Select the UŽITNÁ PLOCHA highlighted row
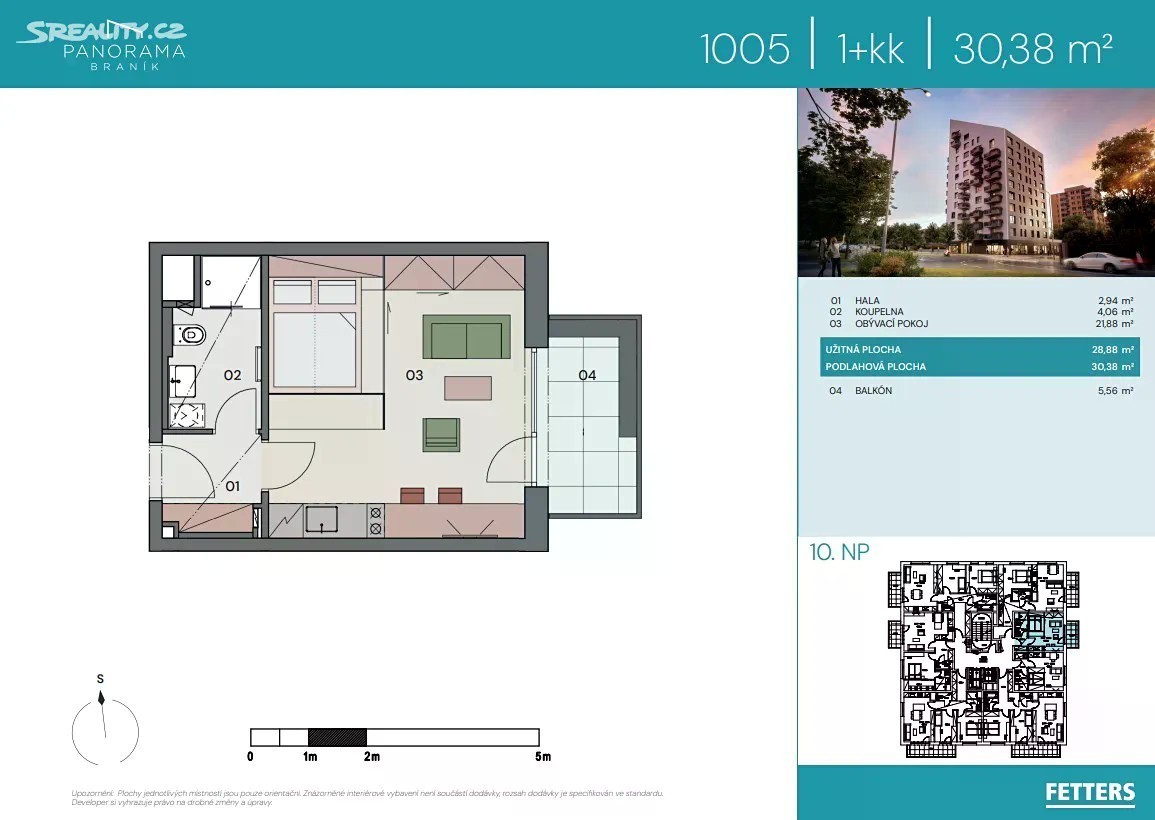Image resolution: width=1155 pixels, height=820 pixels. [979, 350]
